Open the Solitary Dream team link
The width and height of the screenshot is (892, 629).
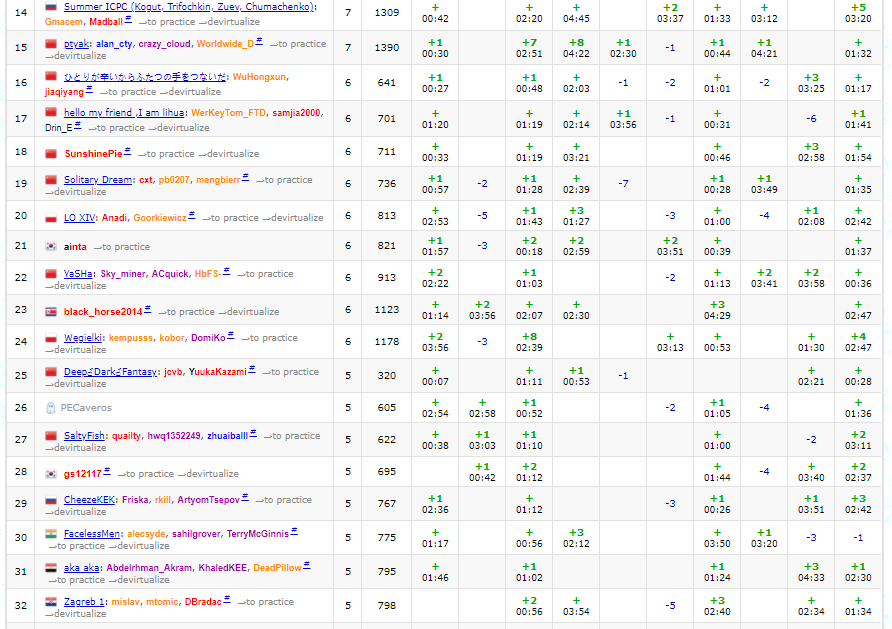(x=98, y=180)
